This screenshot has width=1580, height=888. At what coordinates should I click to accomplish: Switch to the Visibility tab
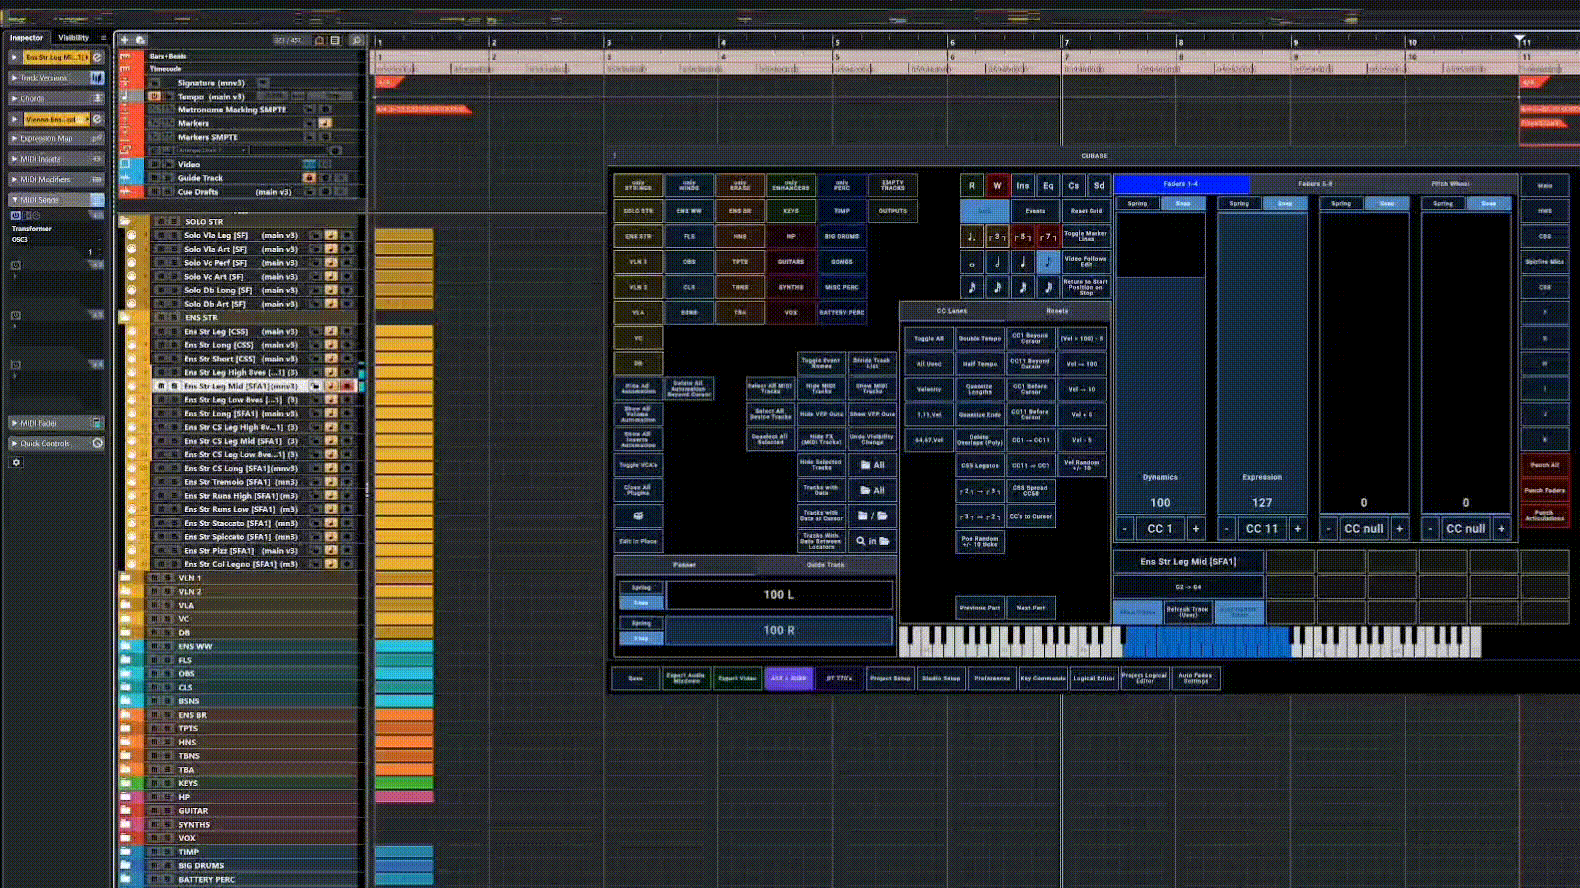coord(74,38)
